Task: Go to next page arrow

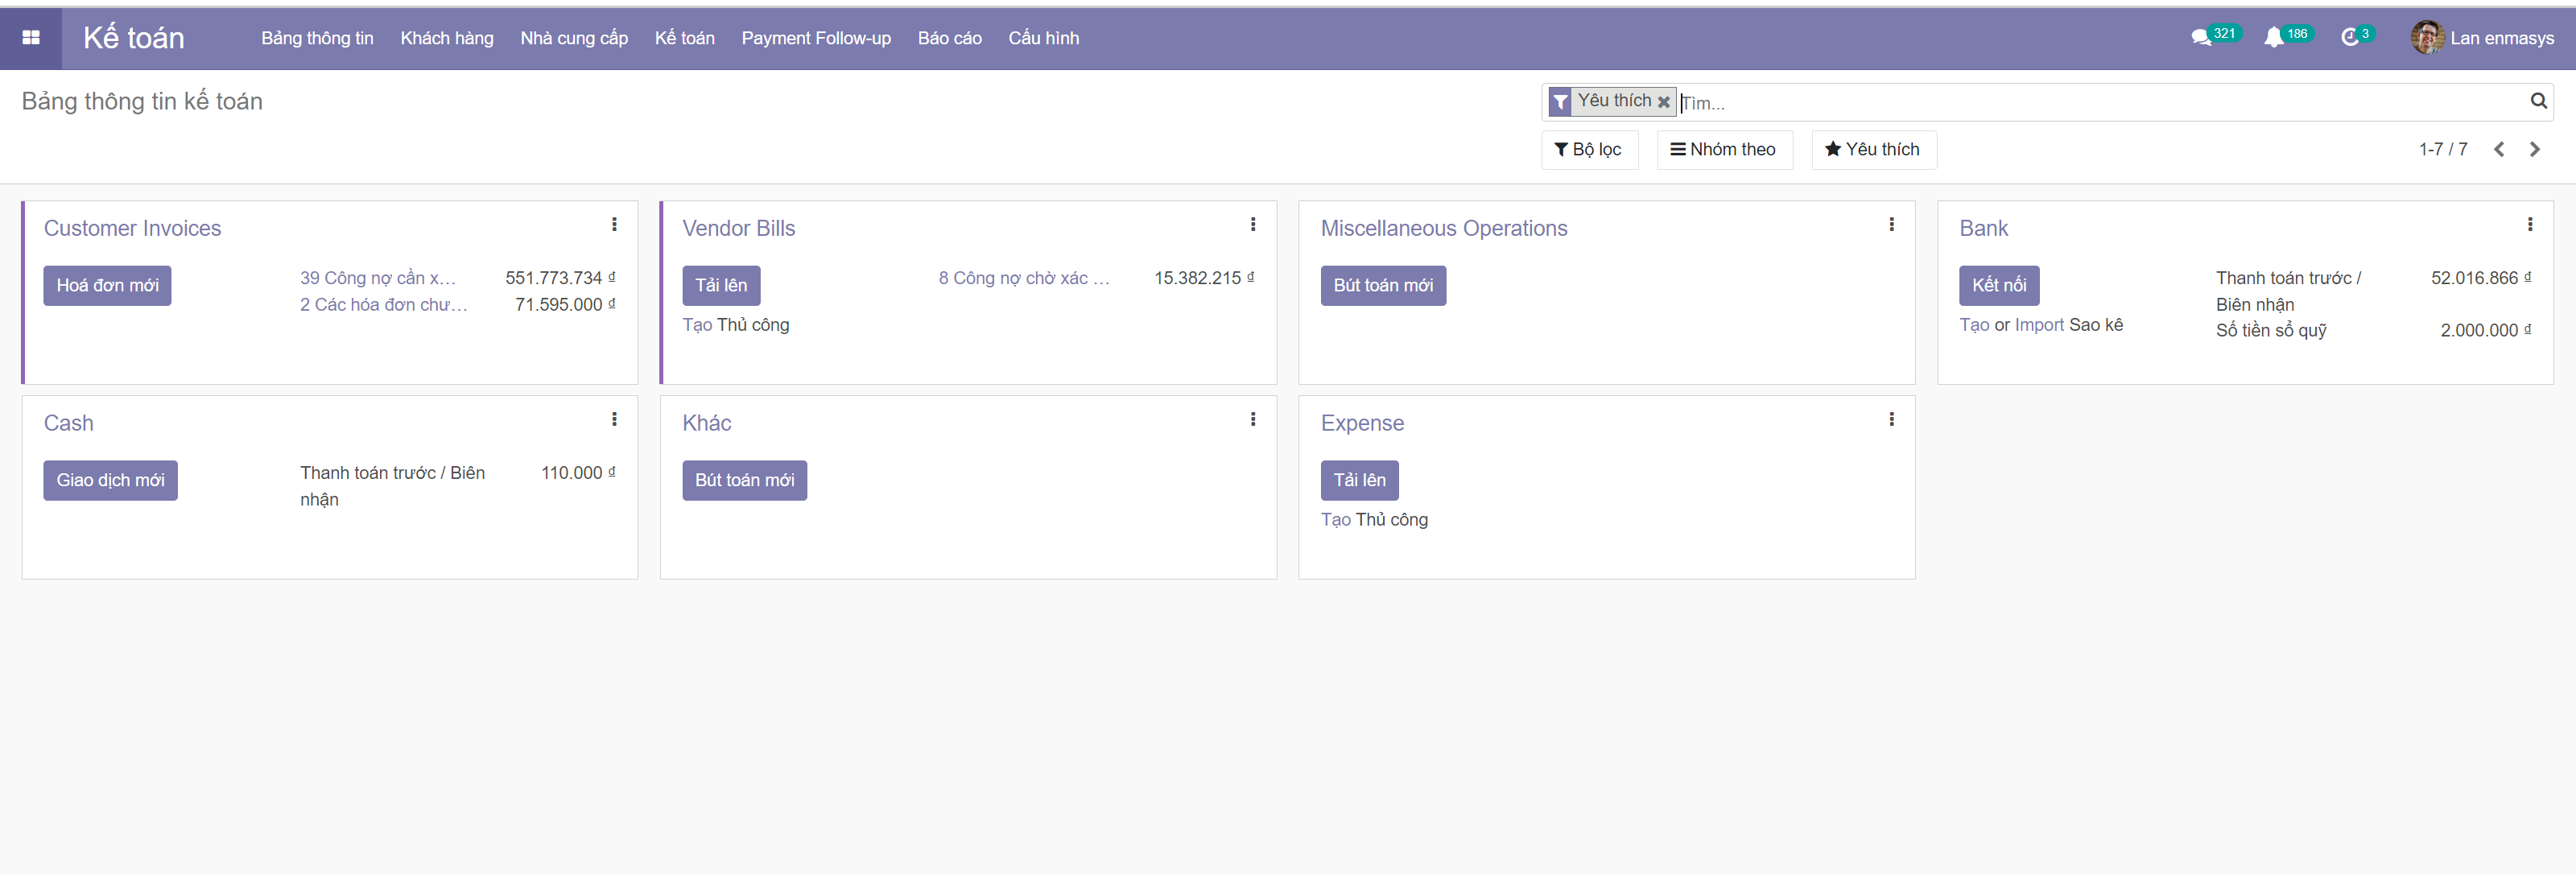Action: pyautogui.click(x=2534, y=150)
